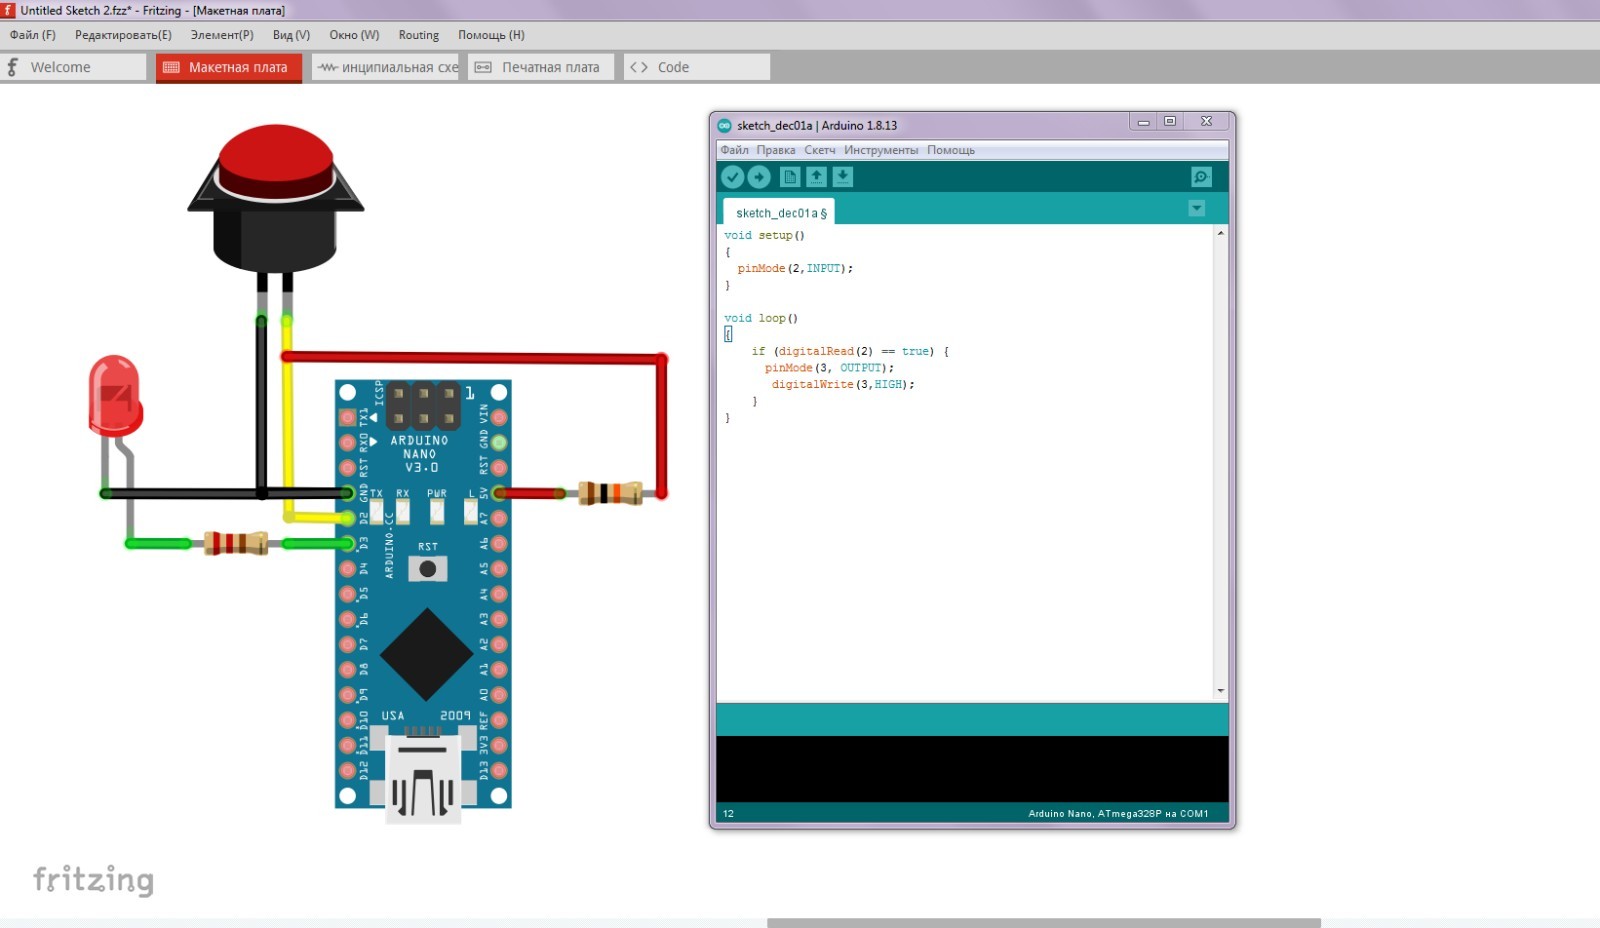Switch to the schematic view tab
The width and height of the screenshot is (1600, 928).
click(x=385, y=67)
